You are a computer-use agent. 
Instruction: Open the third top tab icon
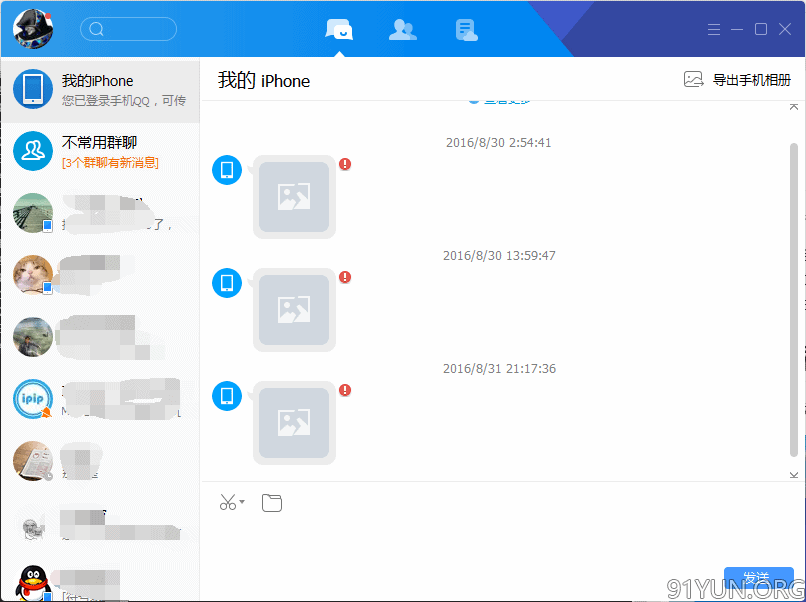tap(466, 29)
